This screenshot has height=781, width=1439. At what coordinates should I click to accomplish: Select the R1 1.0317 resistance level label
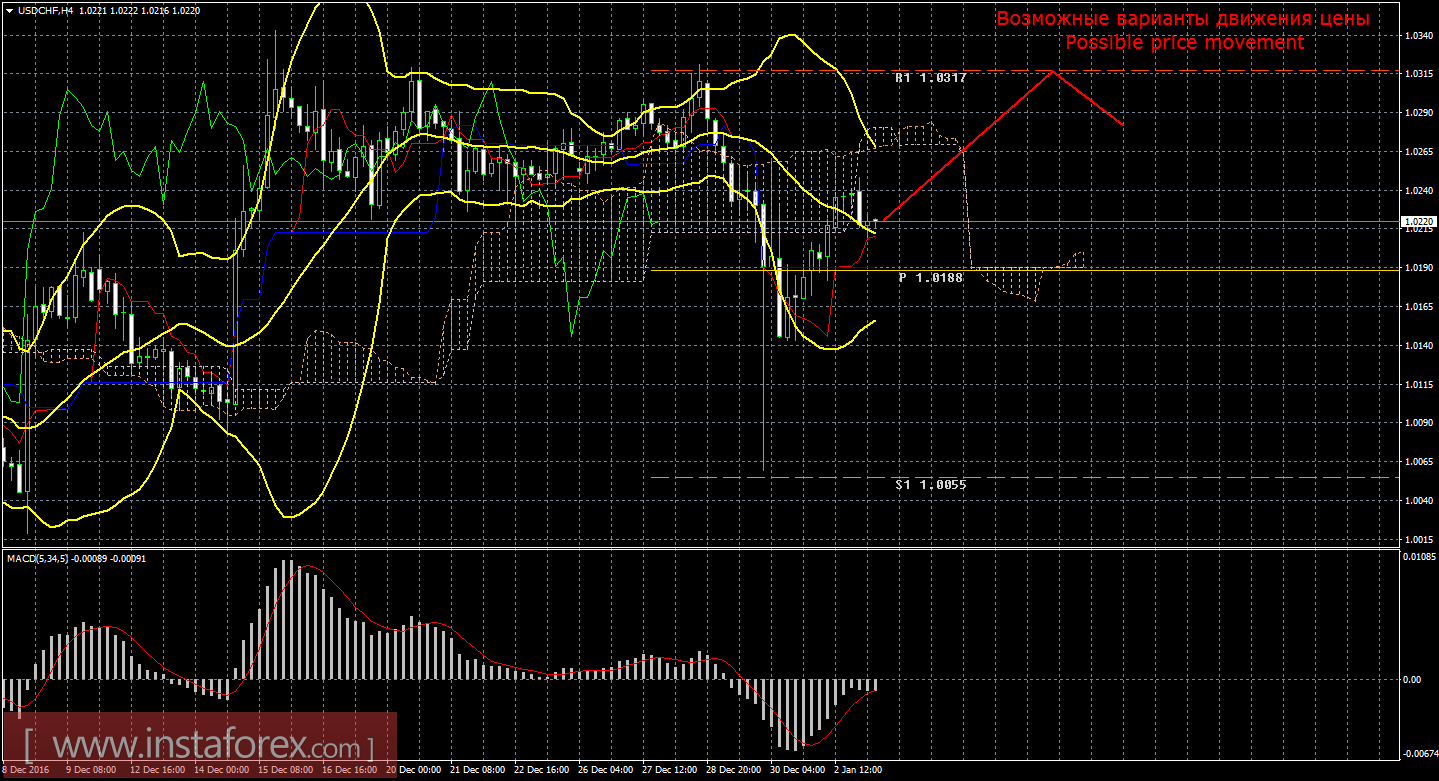[930, 77]
